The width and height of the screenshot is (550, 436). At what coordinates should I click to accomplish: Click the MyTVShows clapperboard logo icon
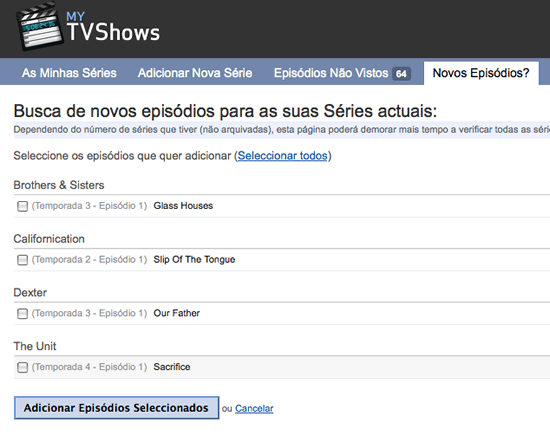(40, 27)
